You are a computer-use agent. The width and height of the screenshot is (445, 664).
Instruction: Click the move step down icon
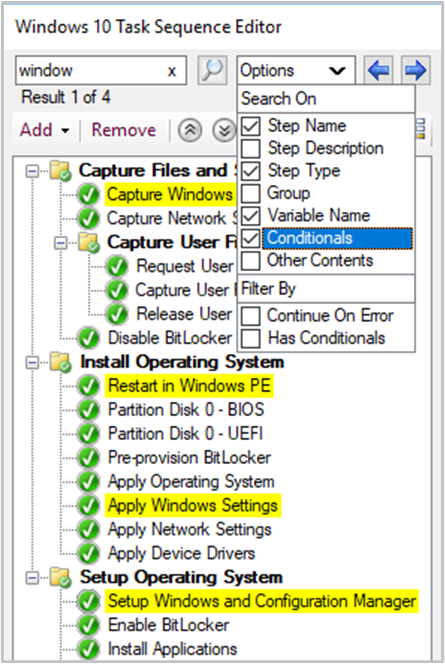pos(224,130)
